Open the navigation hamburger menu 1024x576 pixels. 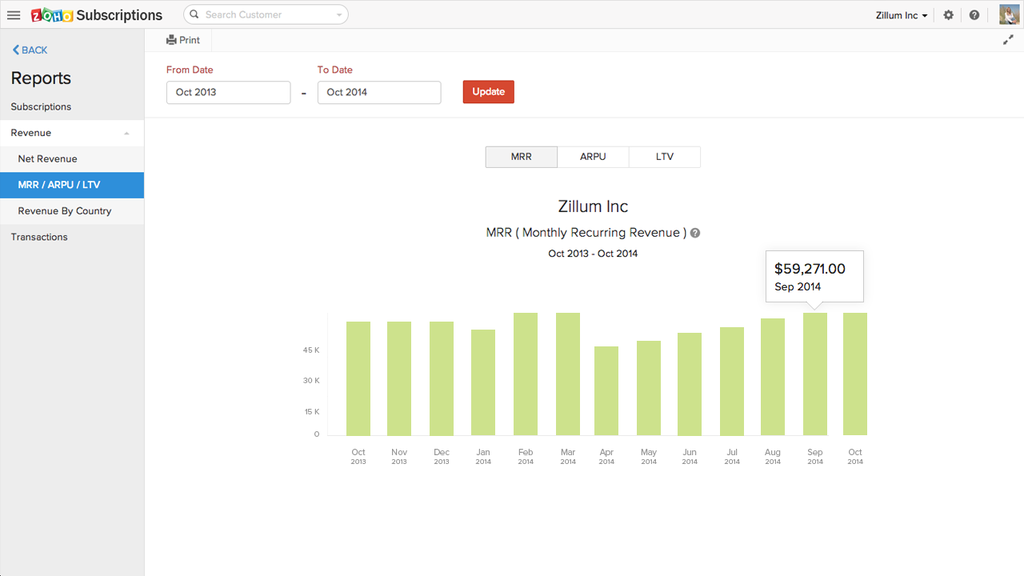(x=13, y=14)
